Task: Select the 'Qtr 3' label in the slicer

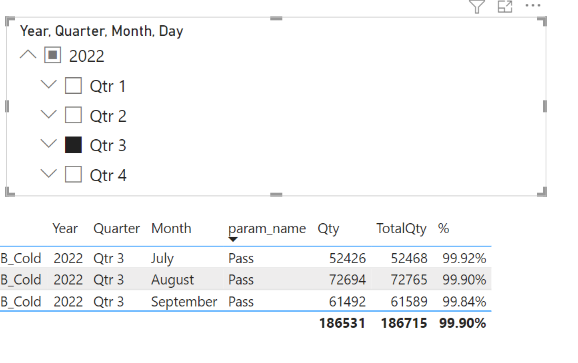Action: click(108, 145)
